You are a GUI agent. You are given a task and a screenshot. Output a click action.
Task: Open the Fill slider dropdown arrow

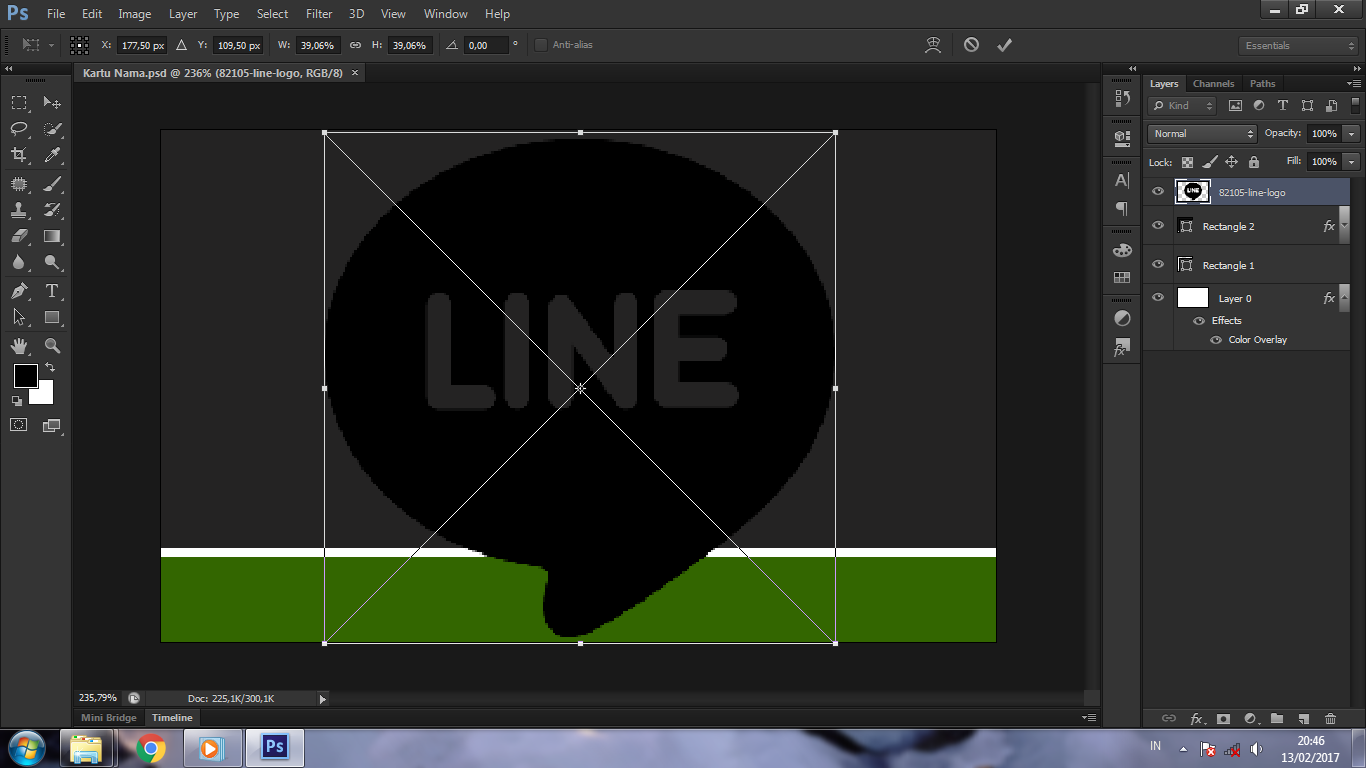coord(1352,162)
